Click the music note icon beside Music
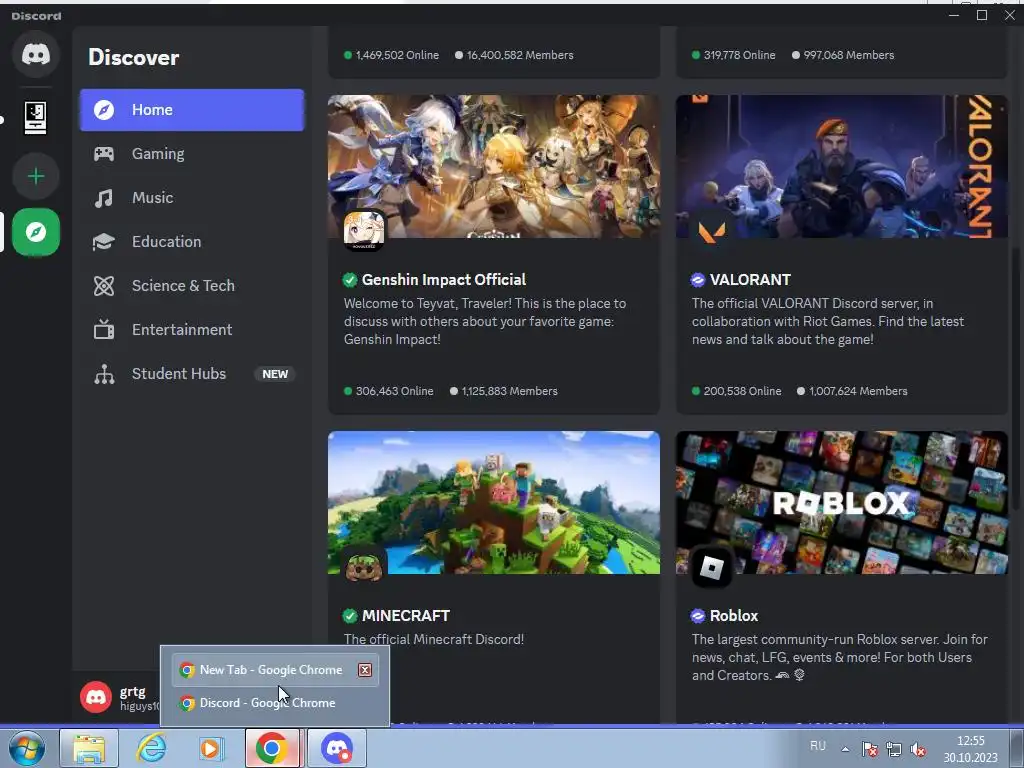 pyautogui.click(x=104, y=198)
